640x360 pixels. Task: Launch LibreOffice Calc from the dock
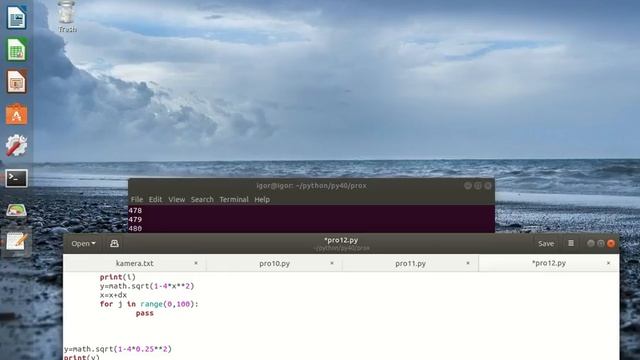16,50
